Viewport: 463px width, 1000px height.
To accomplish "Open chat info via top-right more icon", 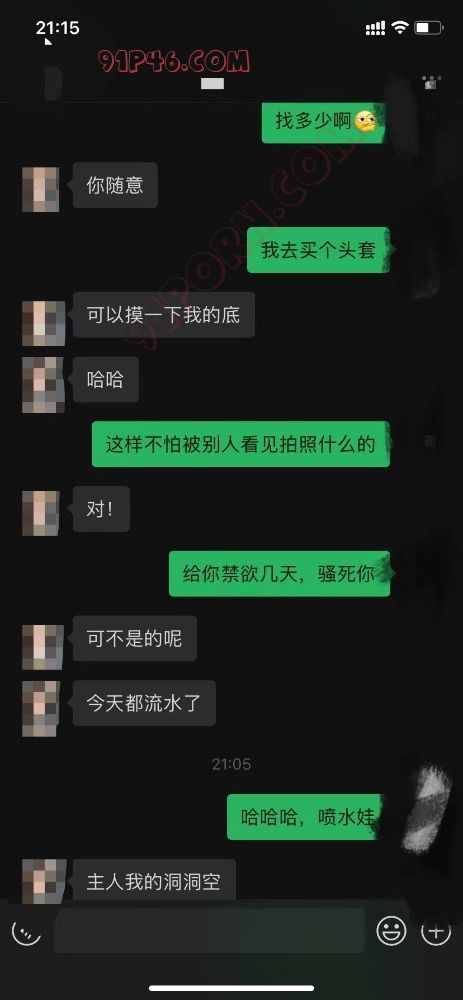I will 432,82.
